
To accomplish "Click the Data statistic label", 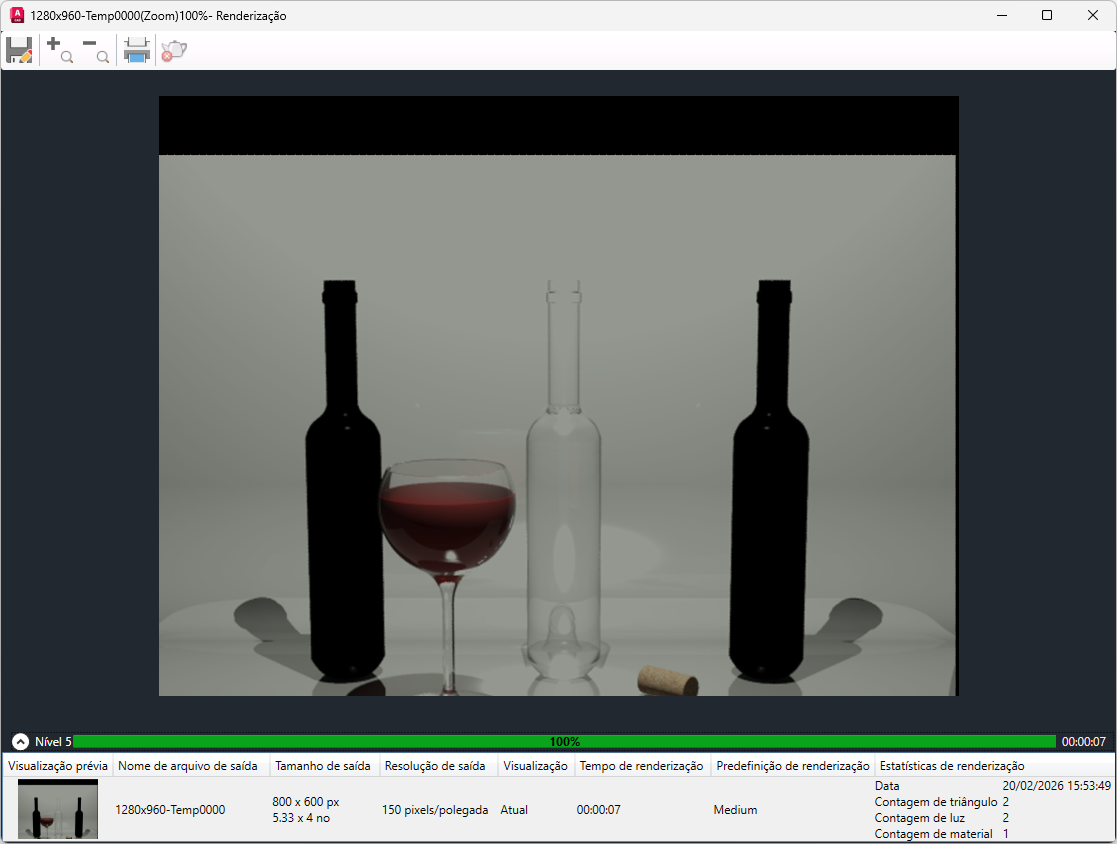I will coord(887,786).
